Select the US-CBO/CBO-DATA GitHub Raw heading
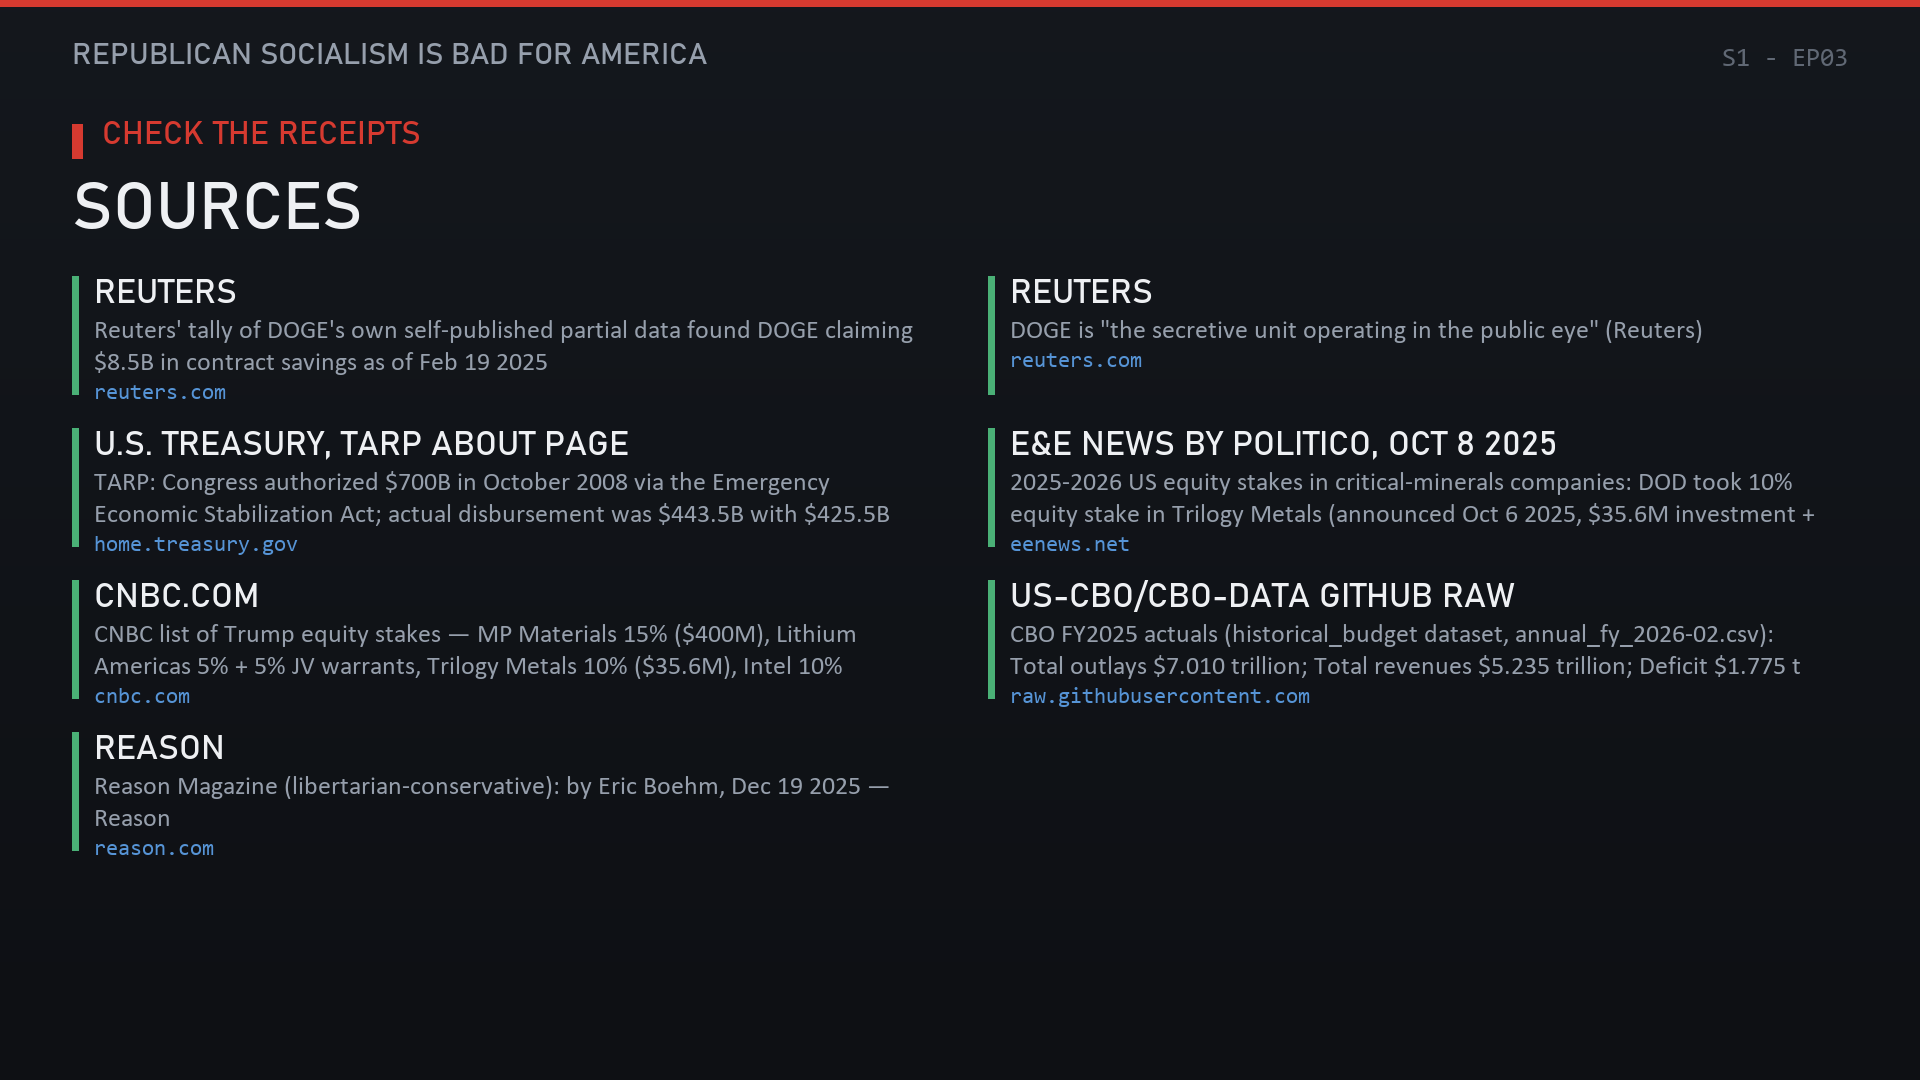The image size is (1920, 1080). pos(1262,596)
